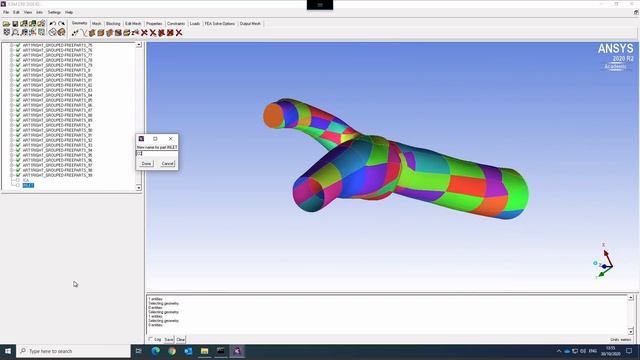Expand tree node FREEPARTS_83
Image resolution: width=640 pixels, height=360 pixels.
12,90
